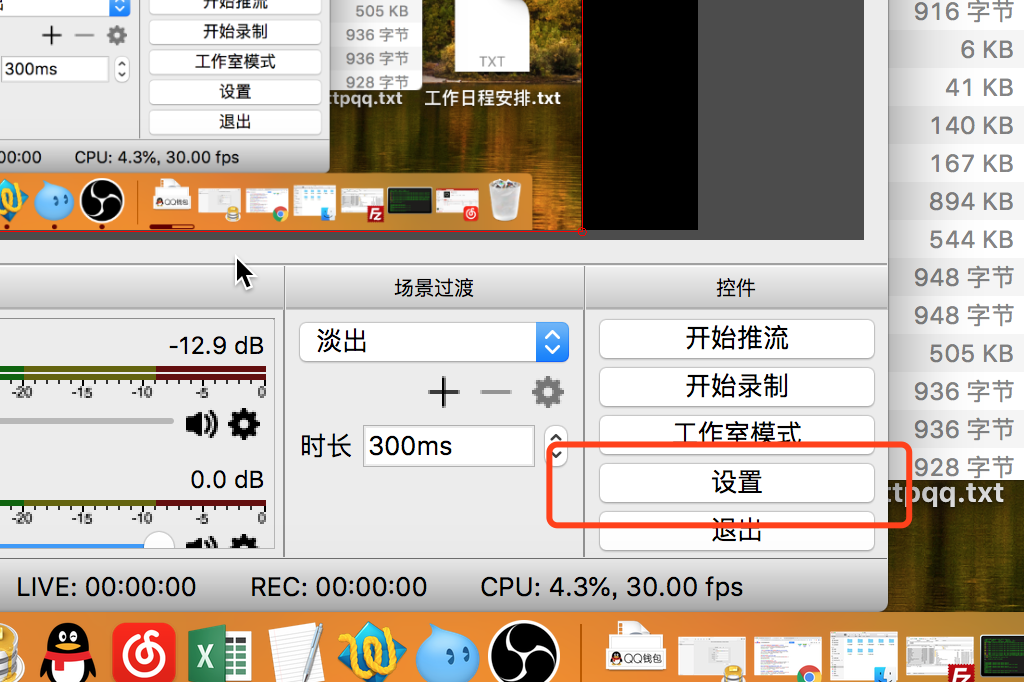Click 退出 inside the preview image

point(235,122)
